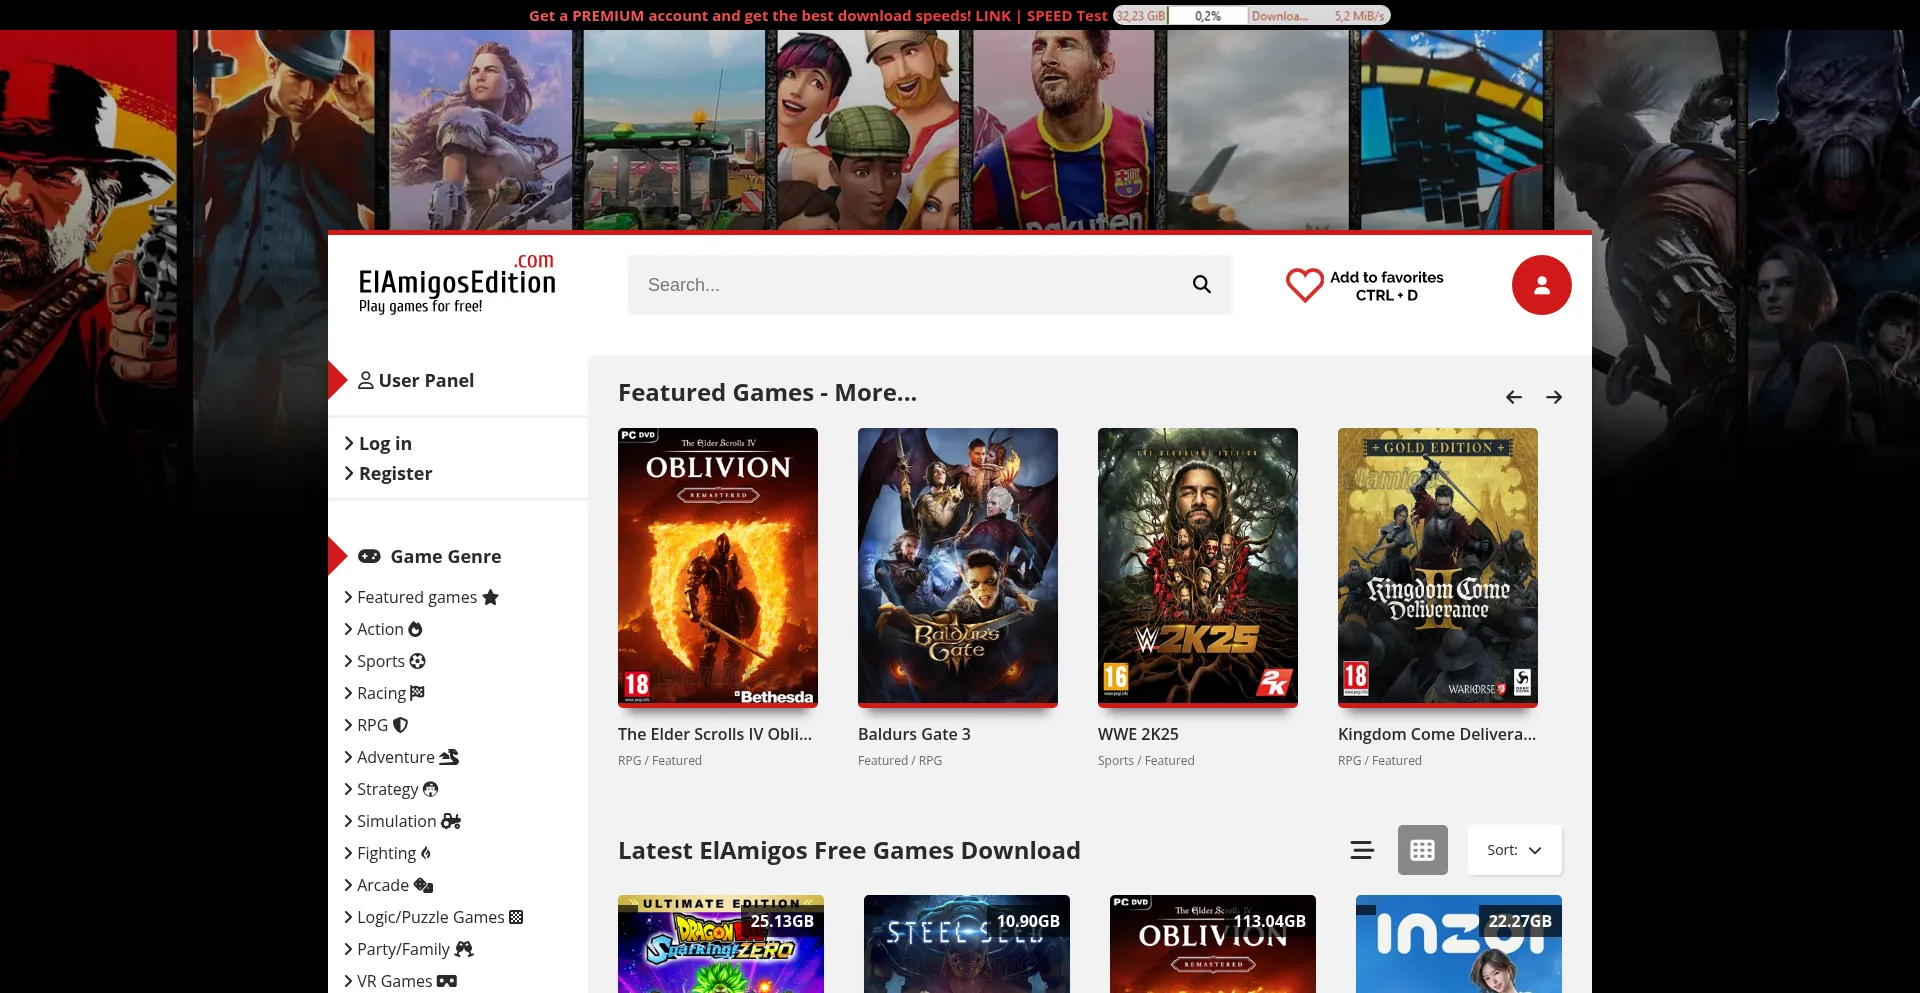Screen dimensions: 1920x993
Task: Go to previous featured games
Action: tap(1514, 397)
